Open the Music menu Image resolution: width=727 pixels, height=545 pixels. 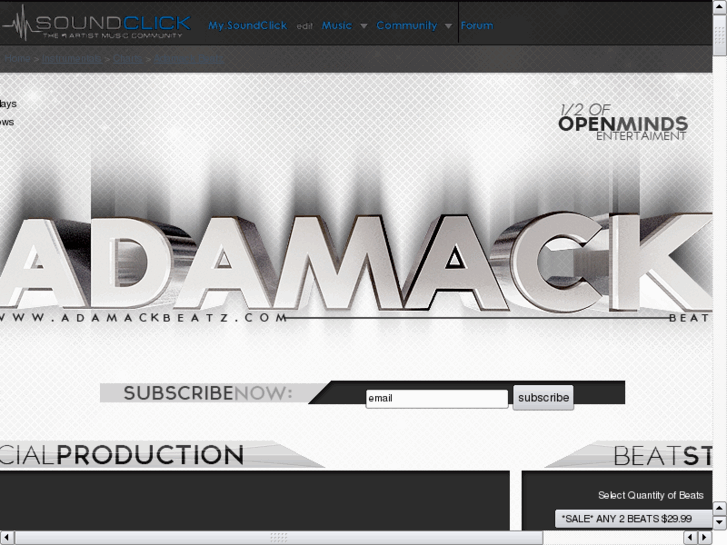coord(337,26)
